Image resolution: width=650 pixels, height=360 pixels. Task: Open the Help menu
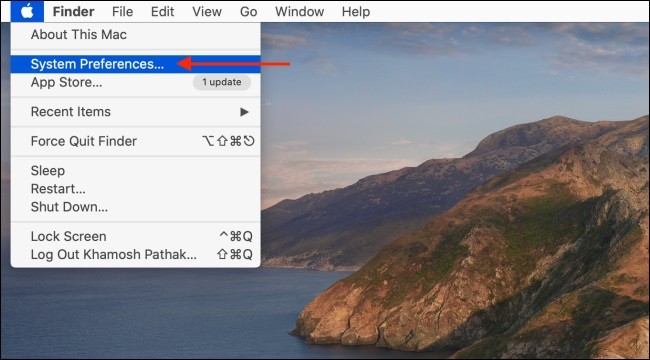(356, 12)
